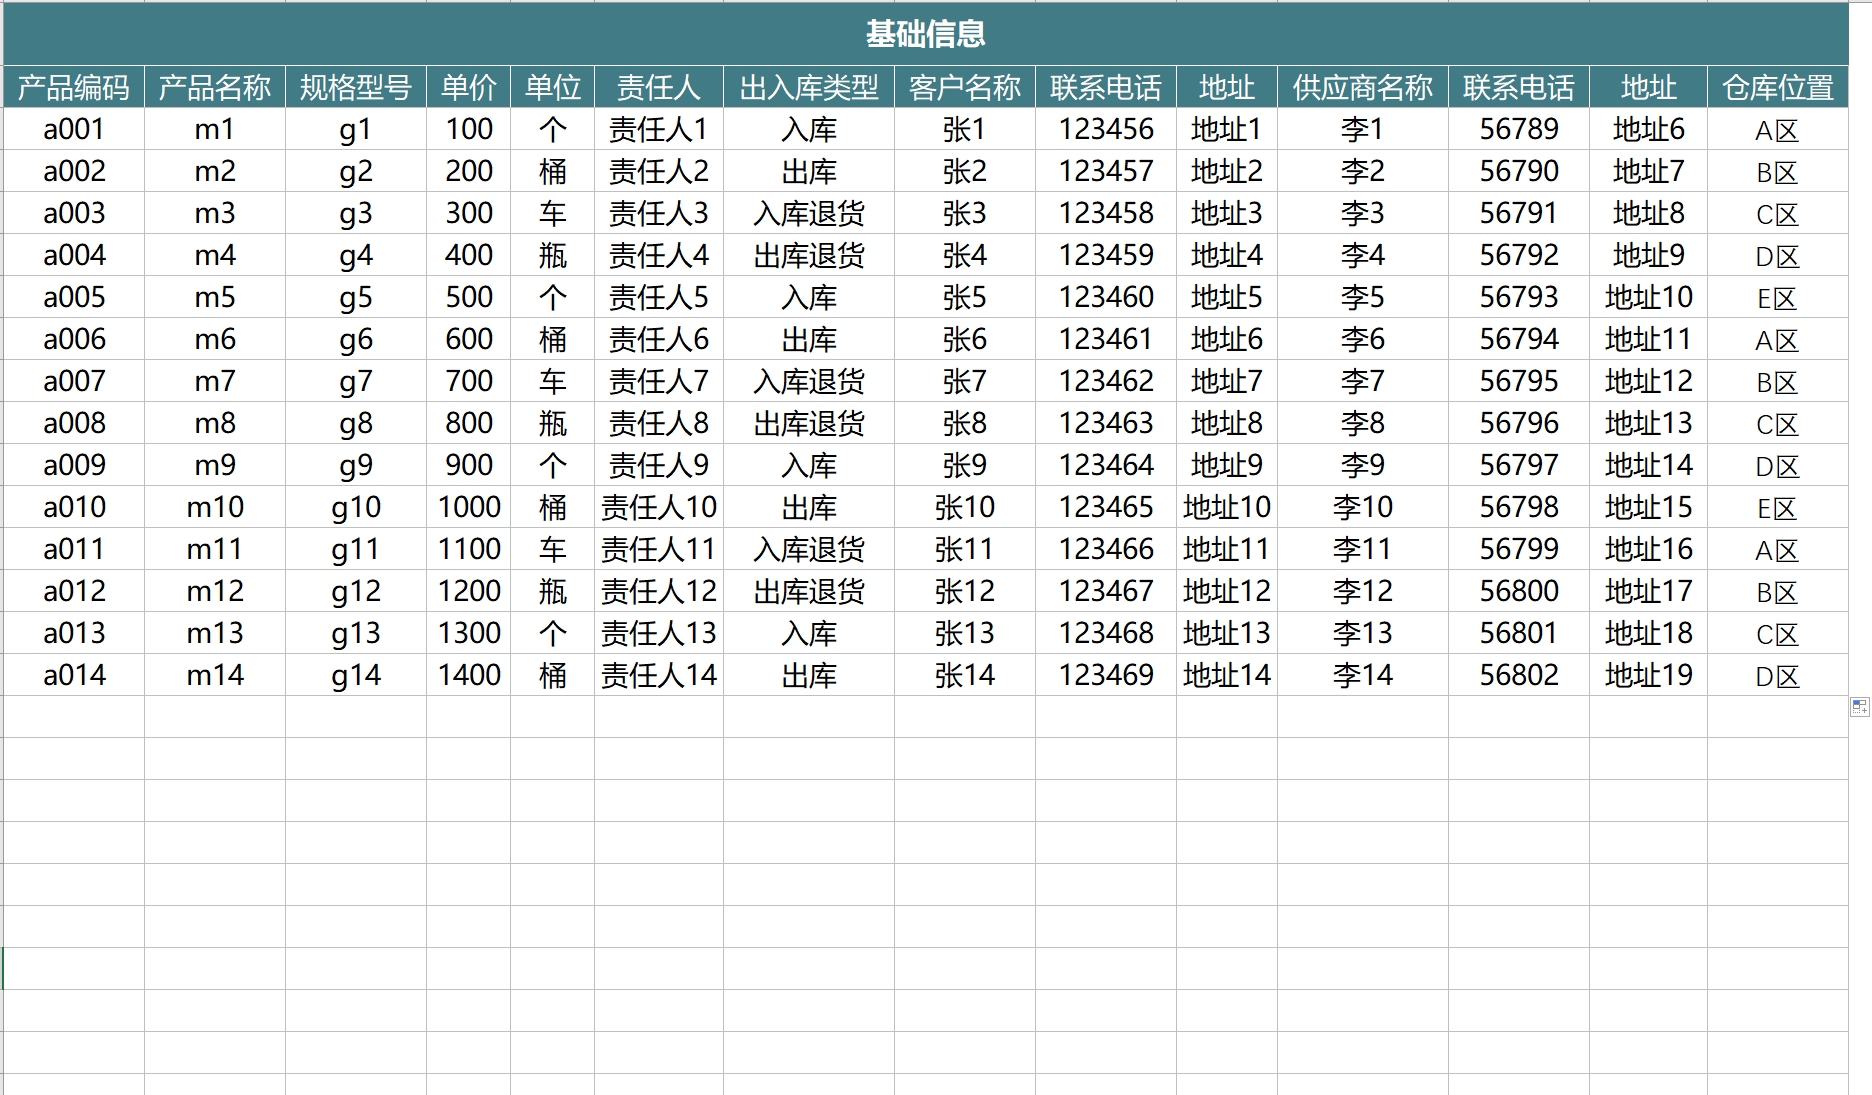
Task: Select the 供应商名称 header cell
Action: [1363, 88]
